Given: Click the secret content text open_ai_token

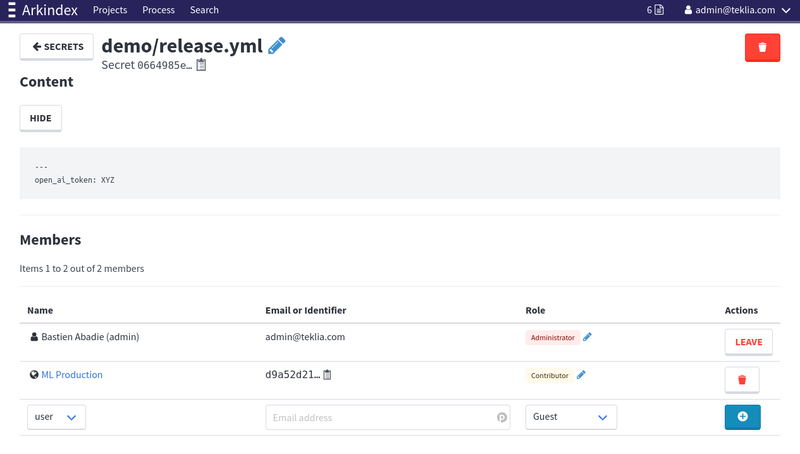Looking at the screenshot, I should [74, 180].
